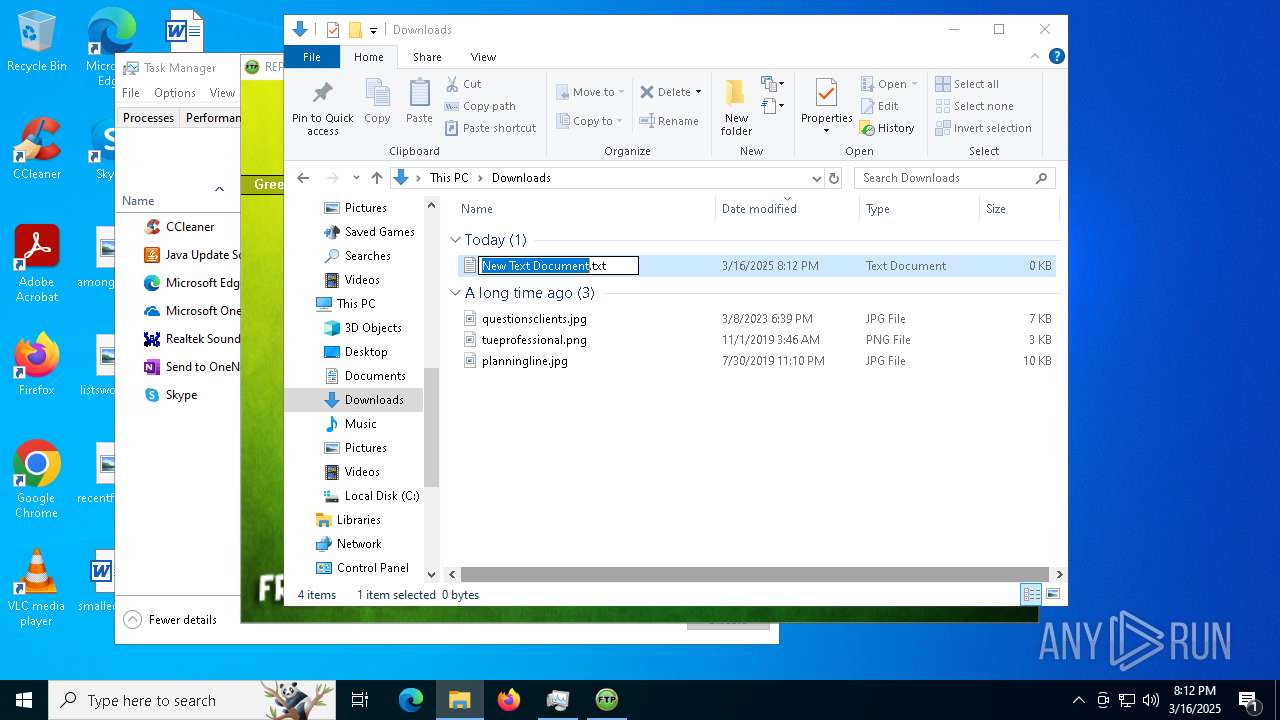Viewport: 1280px width, 720px height.
Task: Click the navigation pane vertical scrollbar
Action: 432,427
